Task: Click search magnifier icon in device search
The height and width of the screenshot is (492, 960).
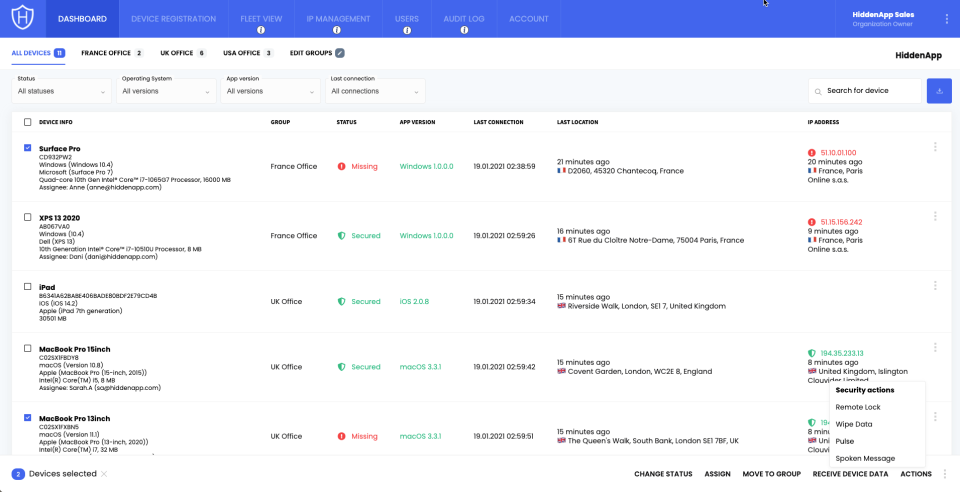Action: click(x=818, y=92)
